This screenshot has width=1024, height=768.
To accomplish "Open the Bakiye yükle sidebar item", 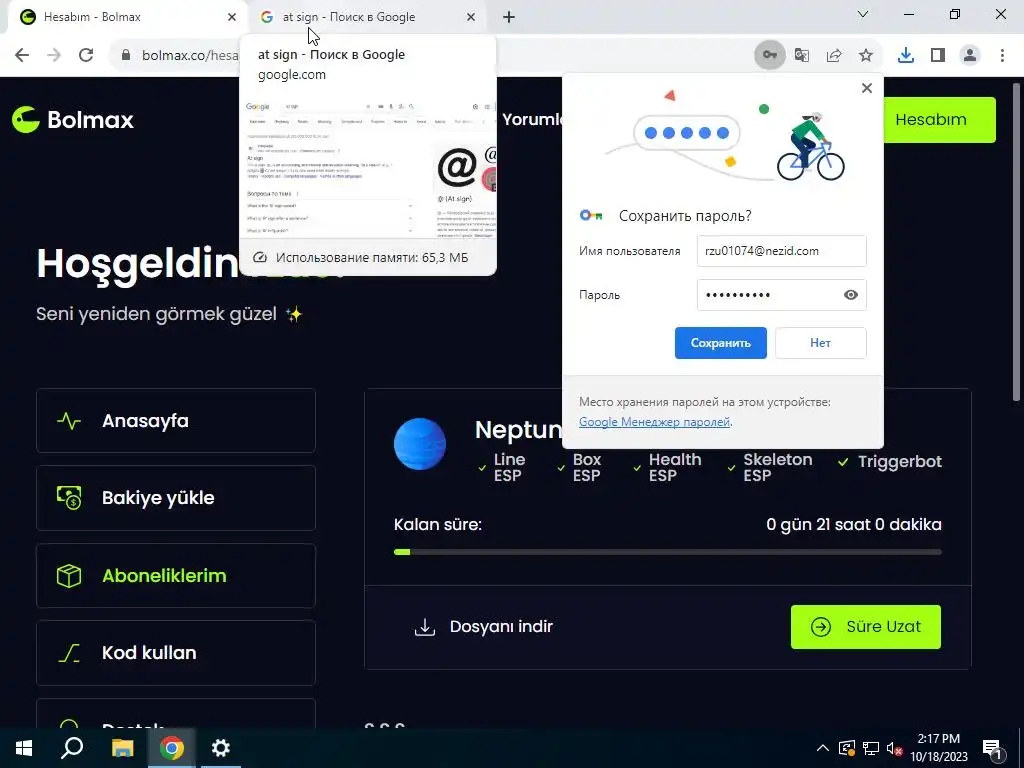I will (176, 498).
